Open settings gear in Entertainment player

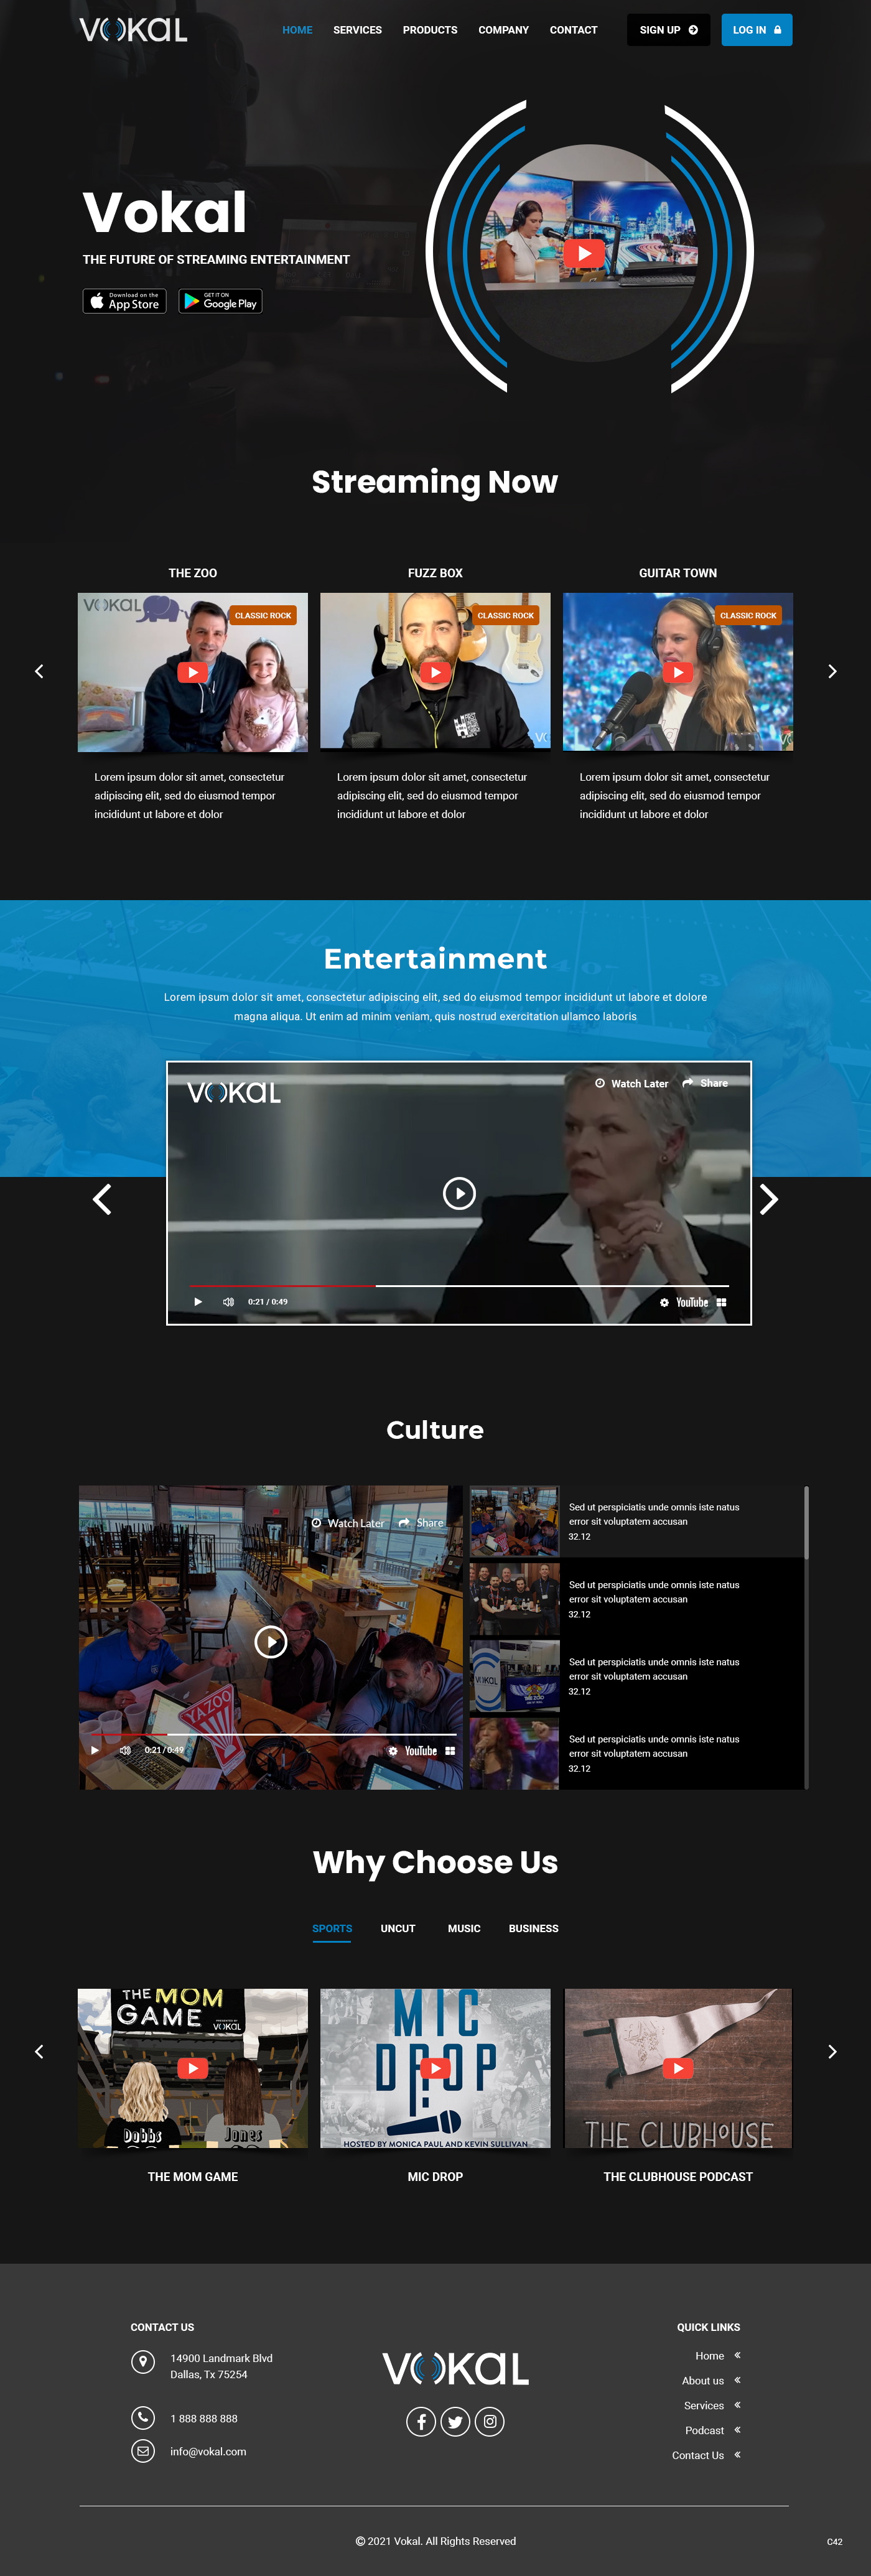664,1302
